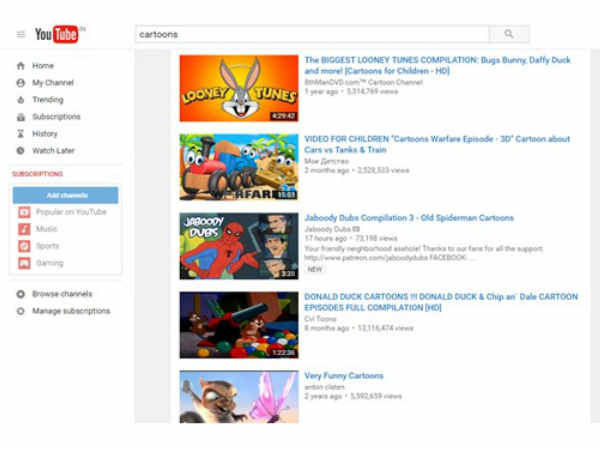Open the Very Funny Cartoons thumbnail
The image size is (600, 450).
[x=239, y=396]
